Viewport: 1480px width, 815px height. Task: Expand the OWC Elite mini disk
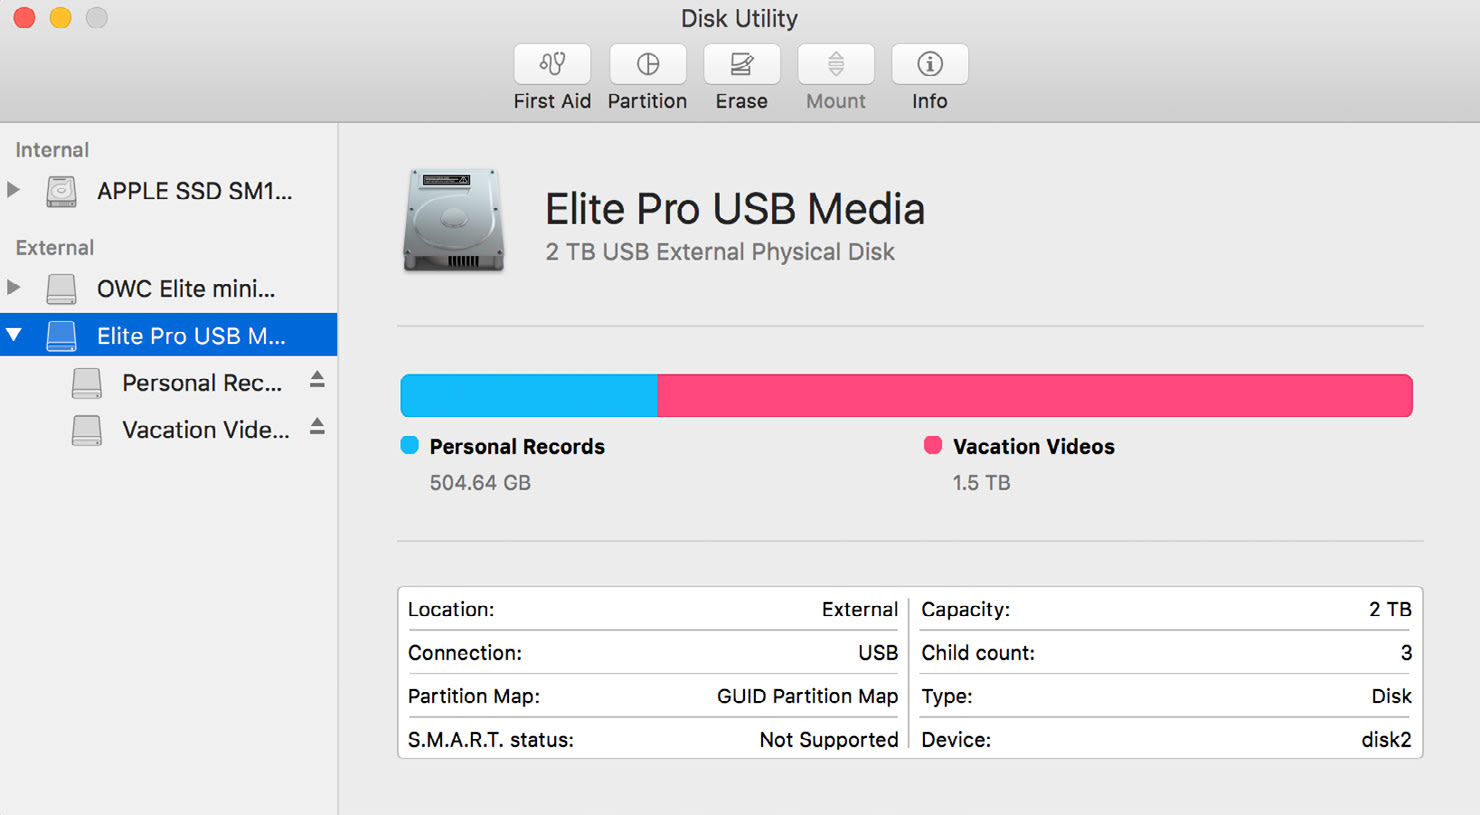pos(14,288)
